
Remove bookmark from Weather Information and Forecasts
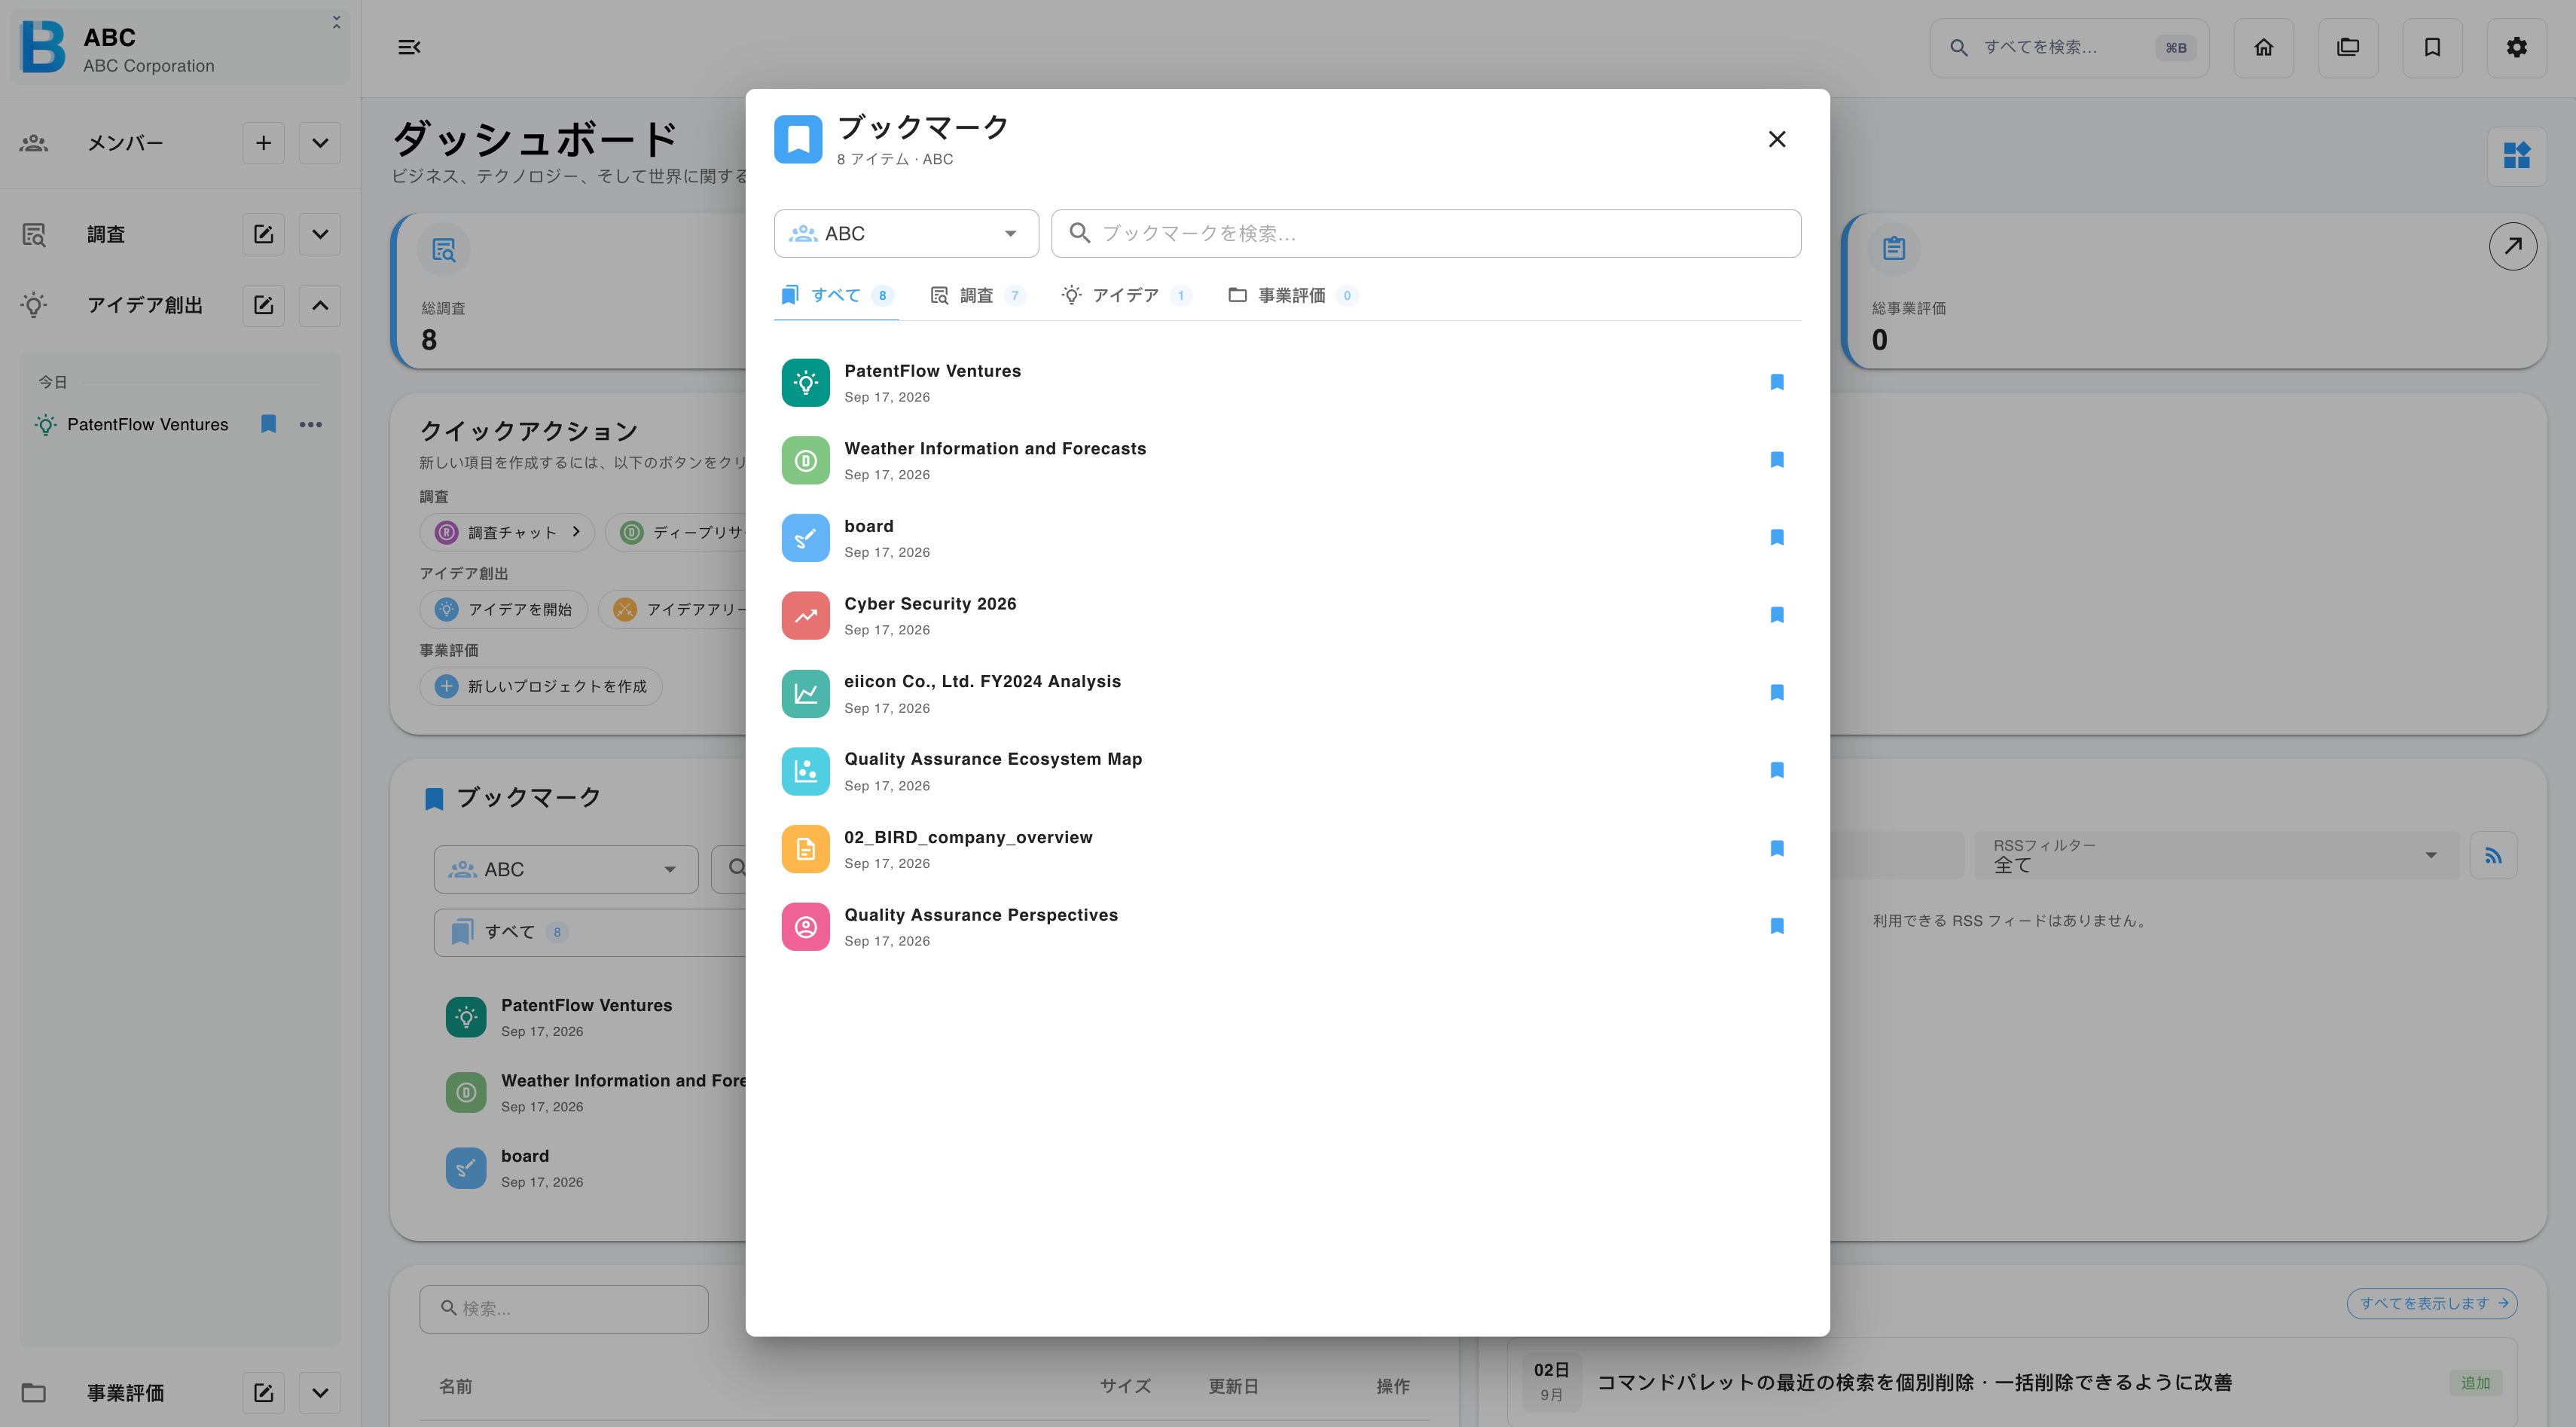pos(1777,460)
